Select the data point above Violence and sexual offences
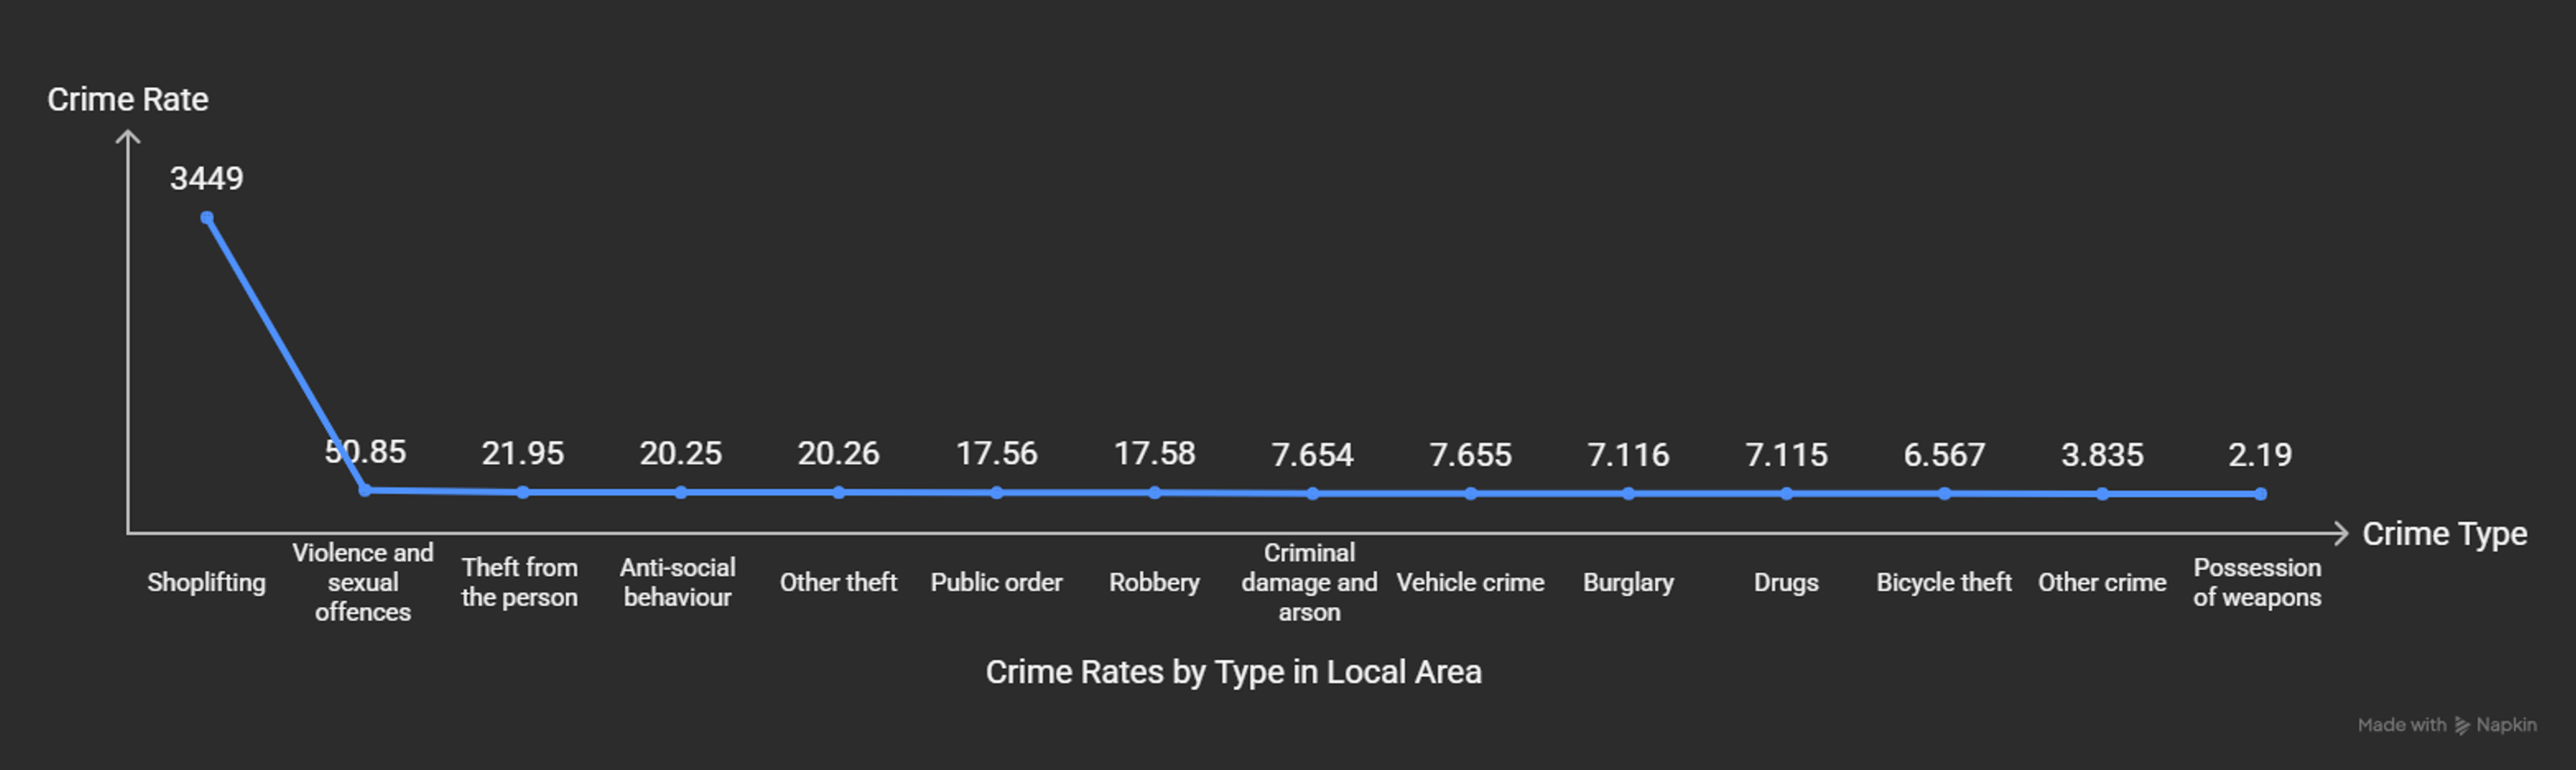This screenshot has height=770, width=2576. click(x=365, y=490)
